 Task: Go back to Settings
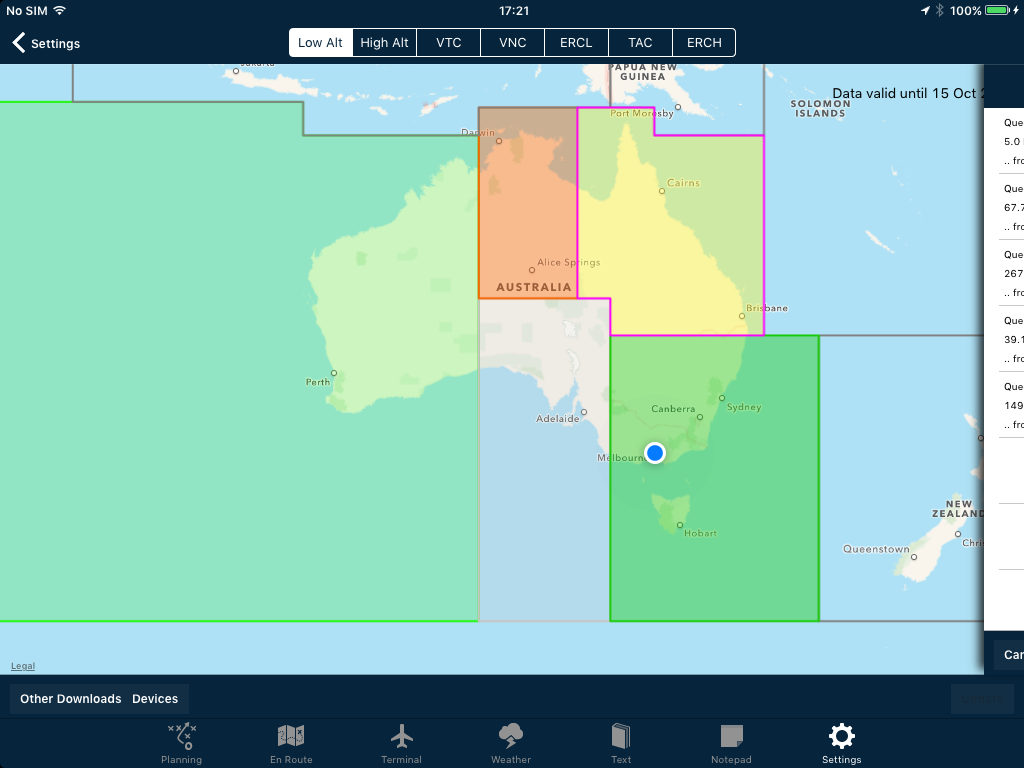46,43
